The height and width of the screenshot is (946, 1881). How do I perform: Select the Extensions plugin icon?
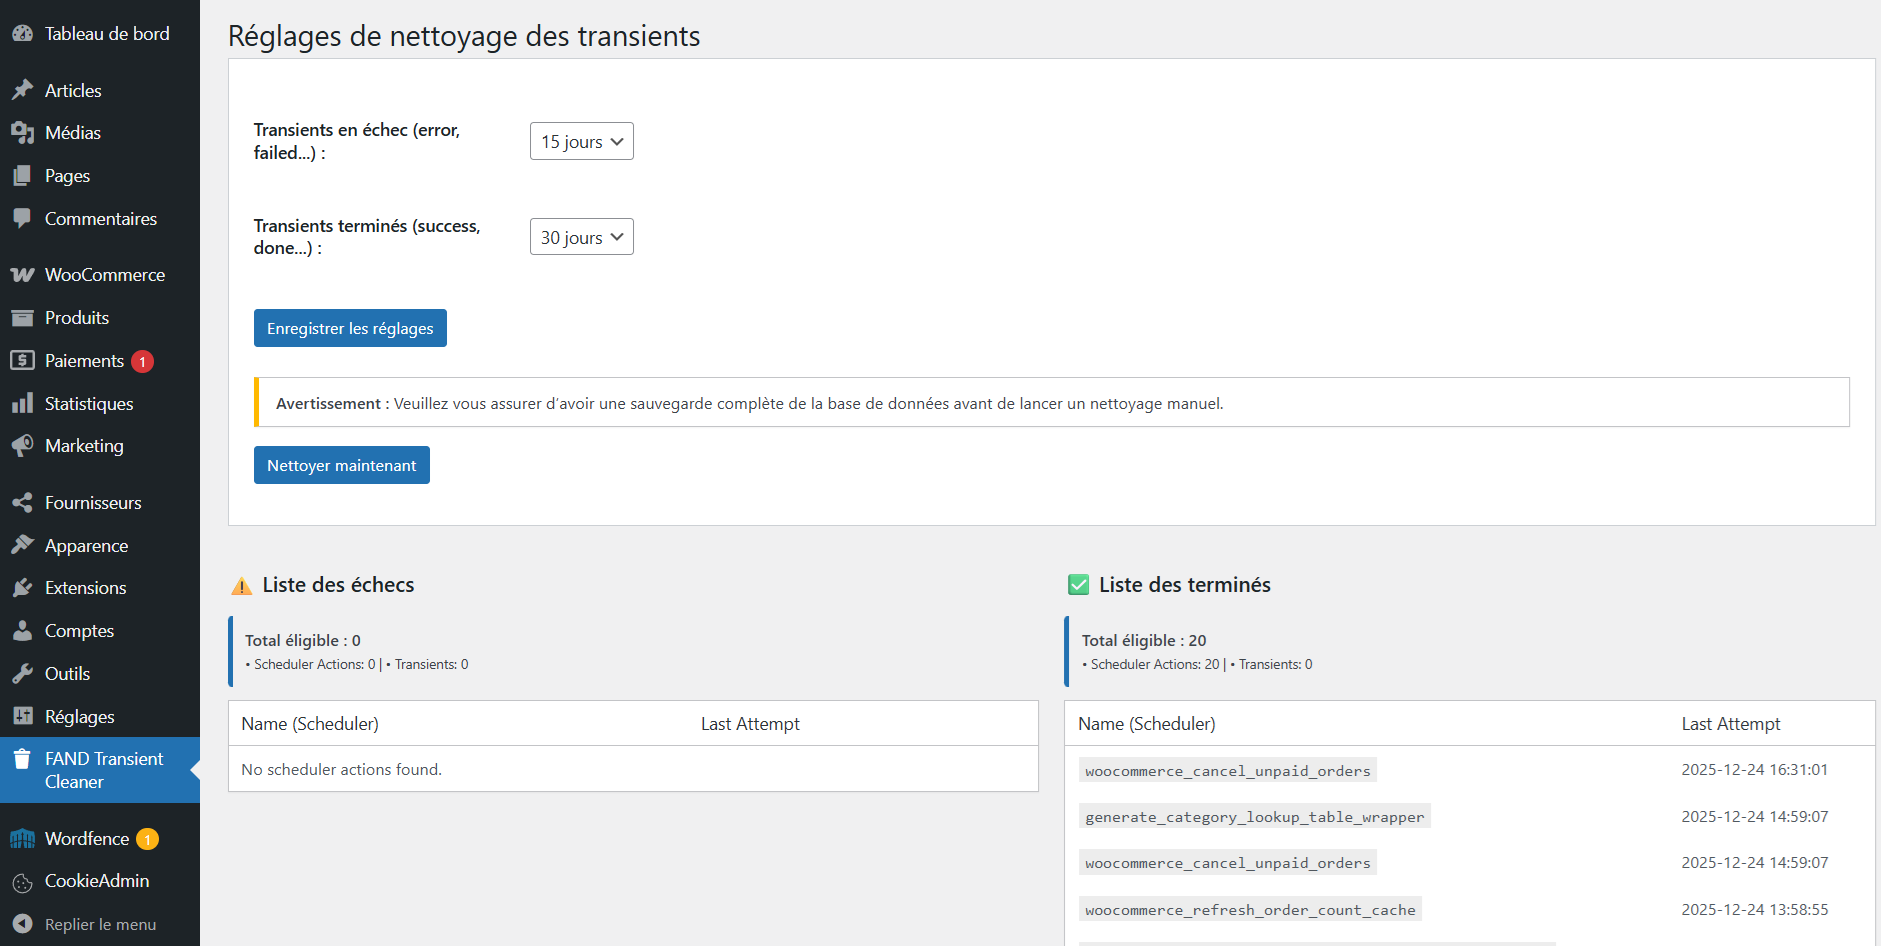pos(22,587)
